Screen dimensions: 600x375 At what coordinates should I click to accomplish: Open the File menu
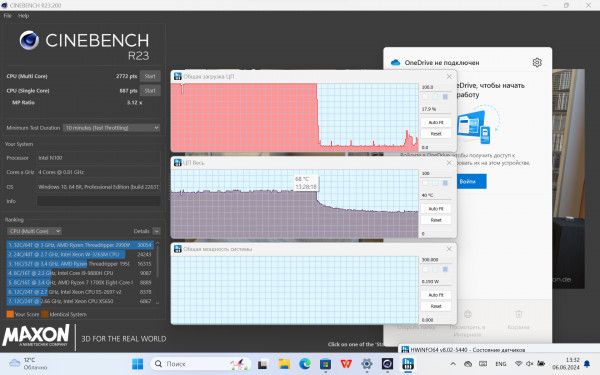point(8,16)
